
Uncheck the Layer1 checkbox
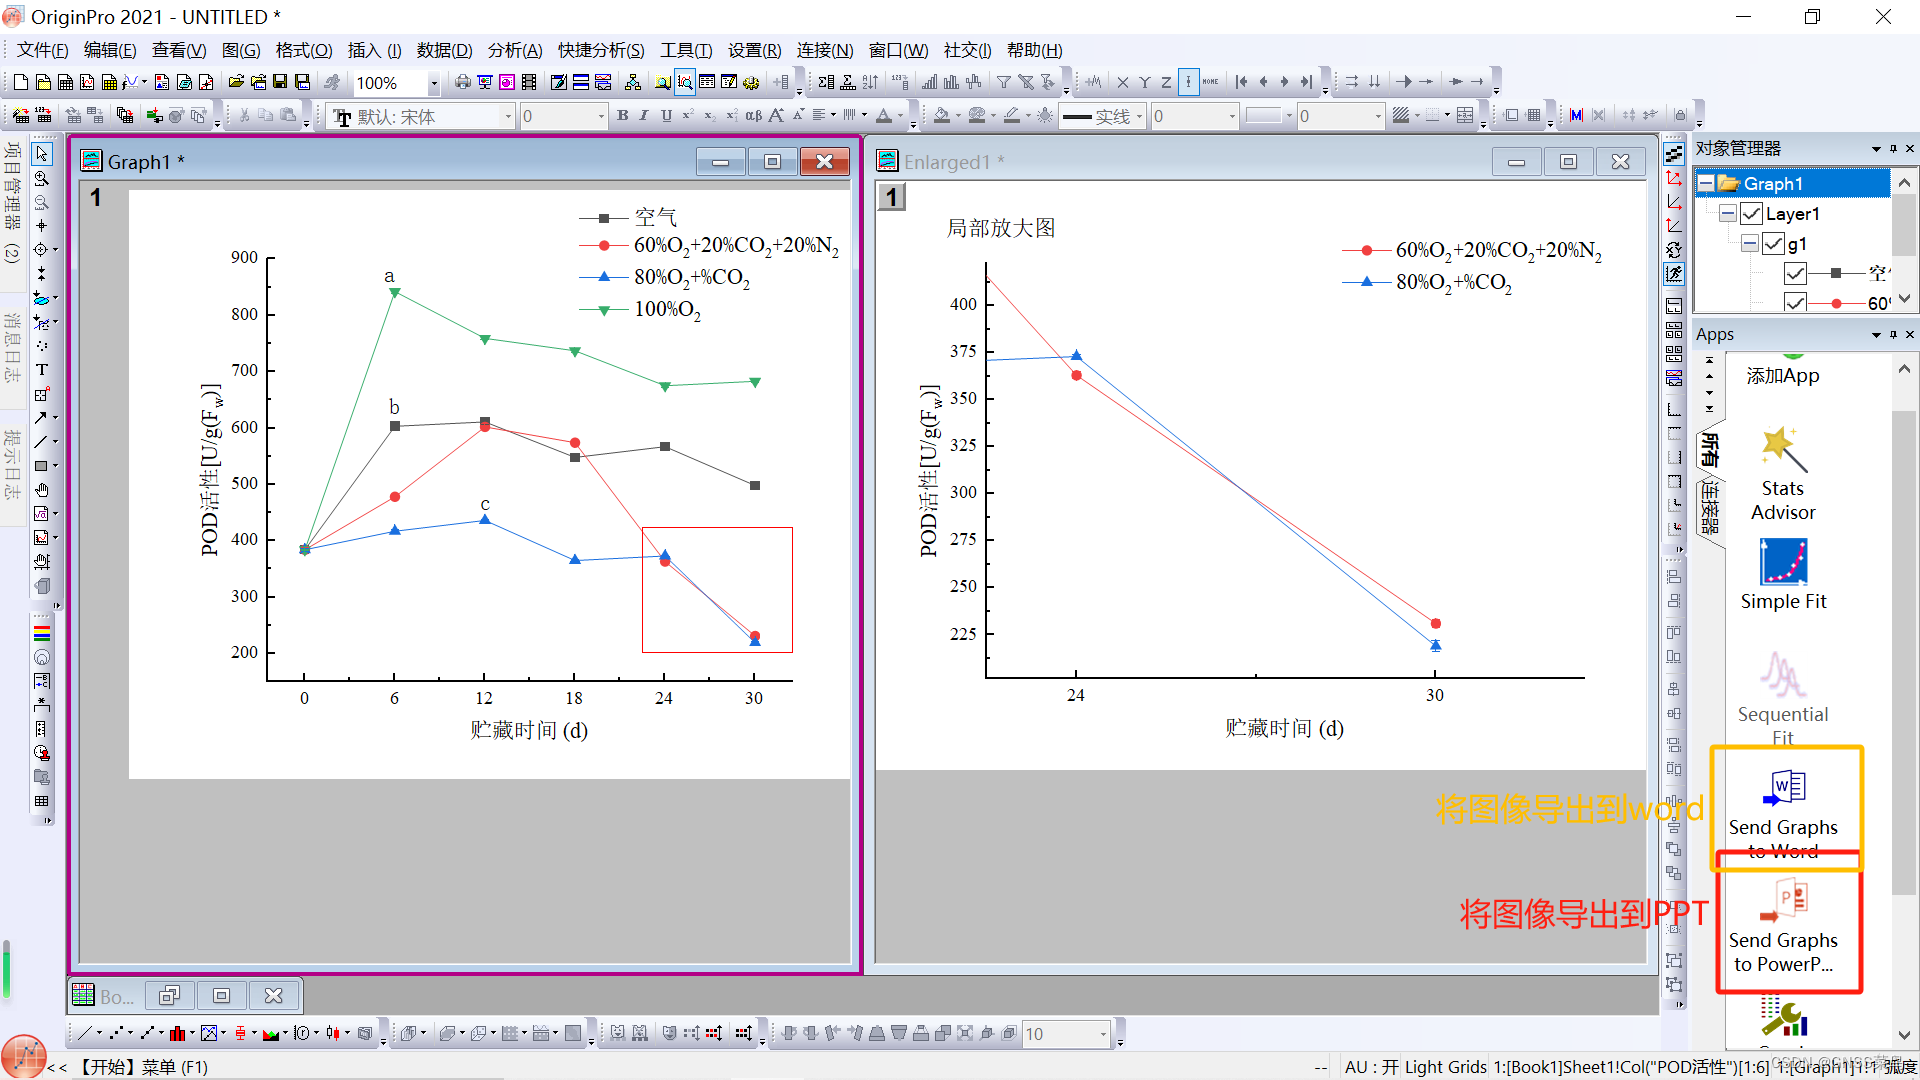pyautogui.click(x=1751, y=214)
